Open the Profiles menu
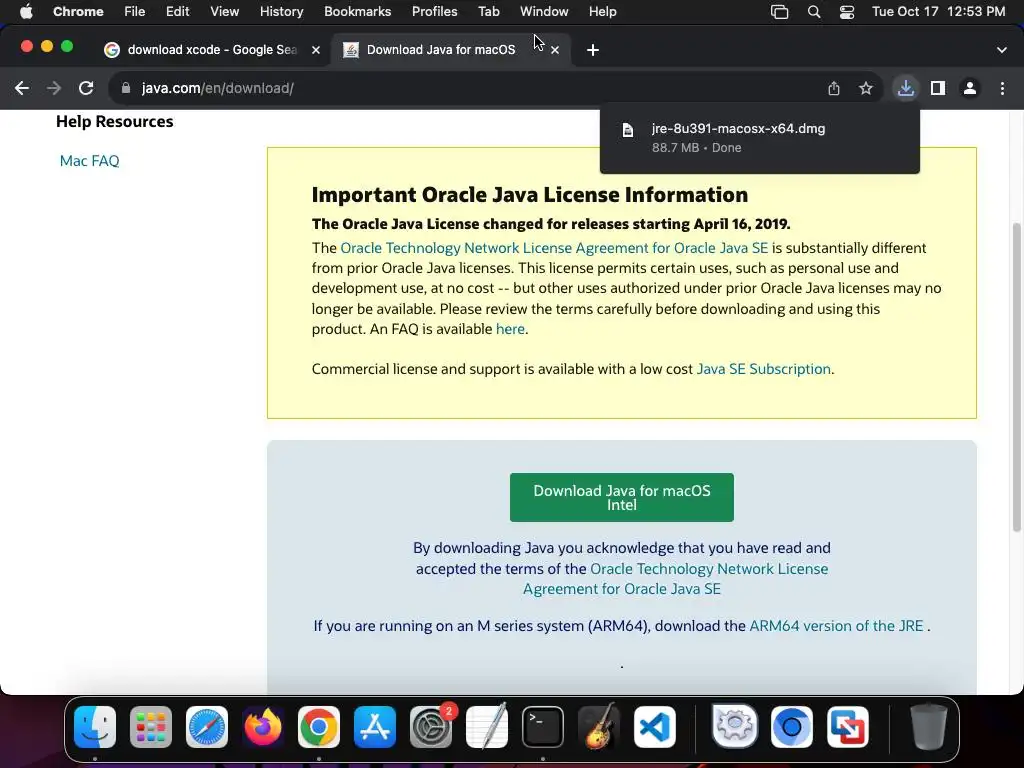Screen dimensions: 1024x768 (x=434, y=12)
